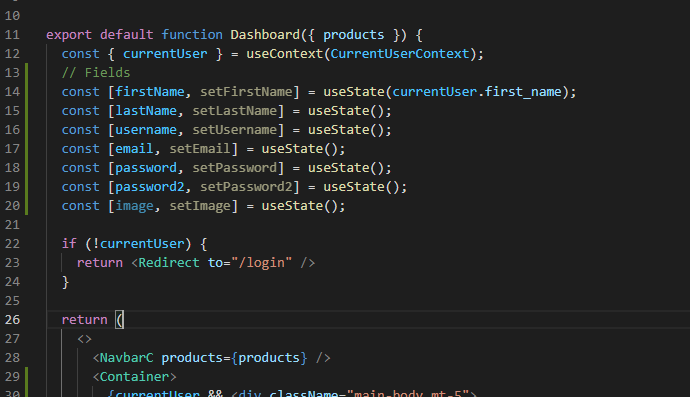Click the "Container" tag on line 29
The width and height of the screenshot is (690, 397).
pos(134,377)
